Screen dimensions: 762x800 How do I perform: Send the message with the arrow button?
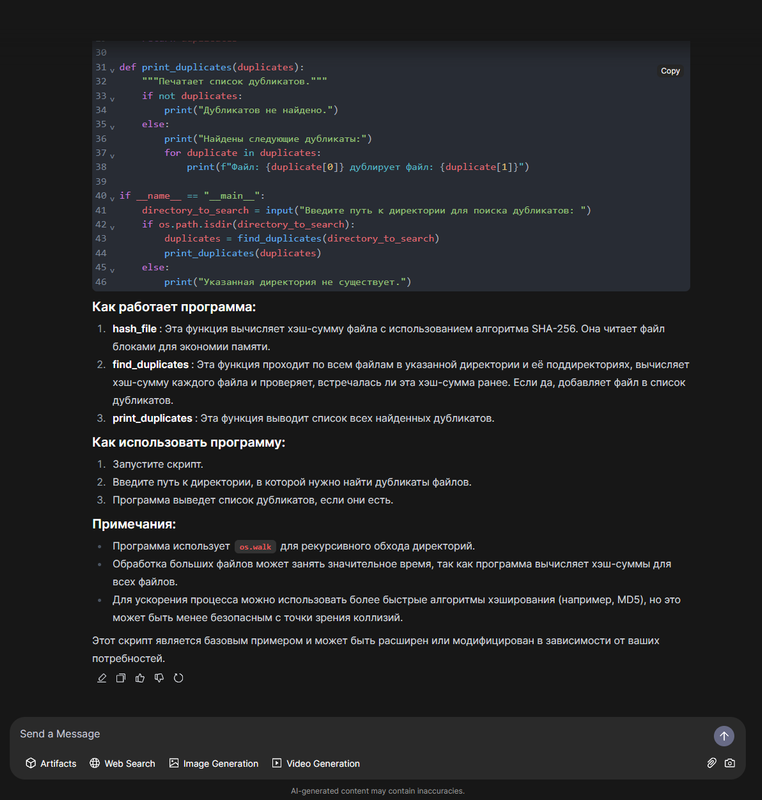coord(724,736)
